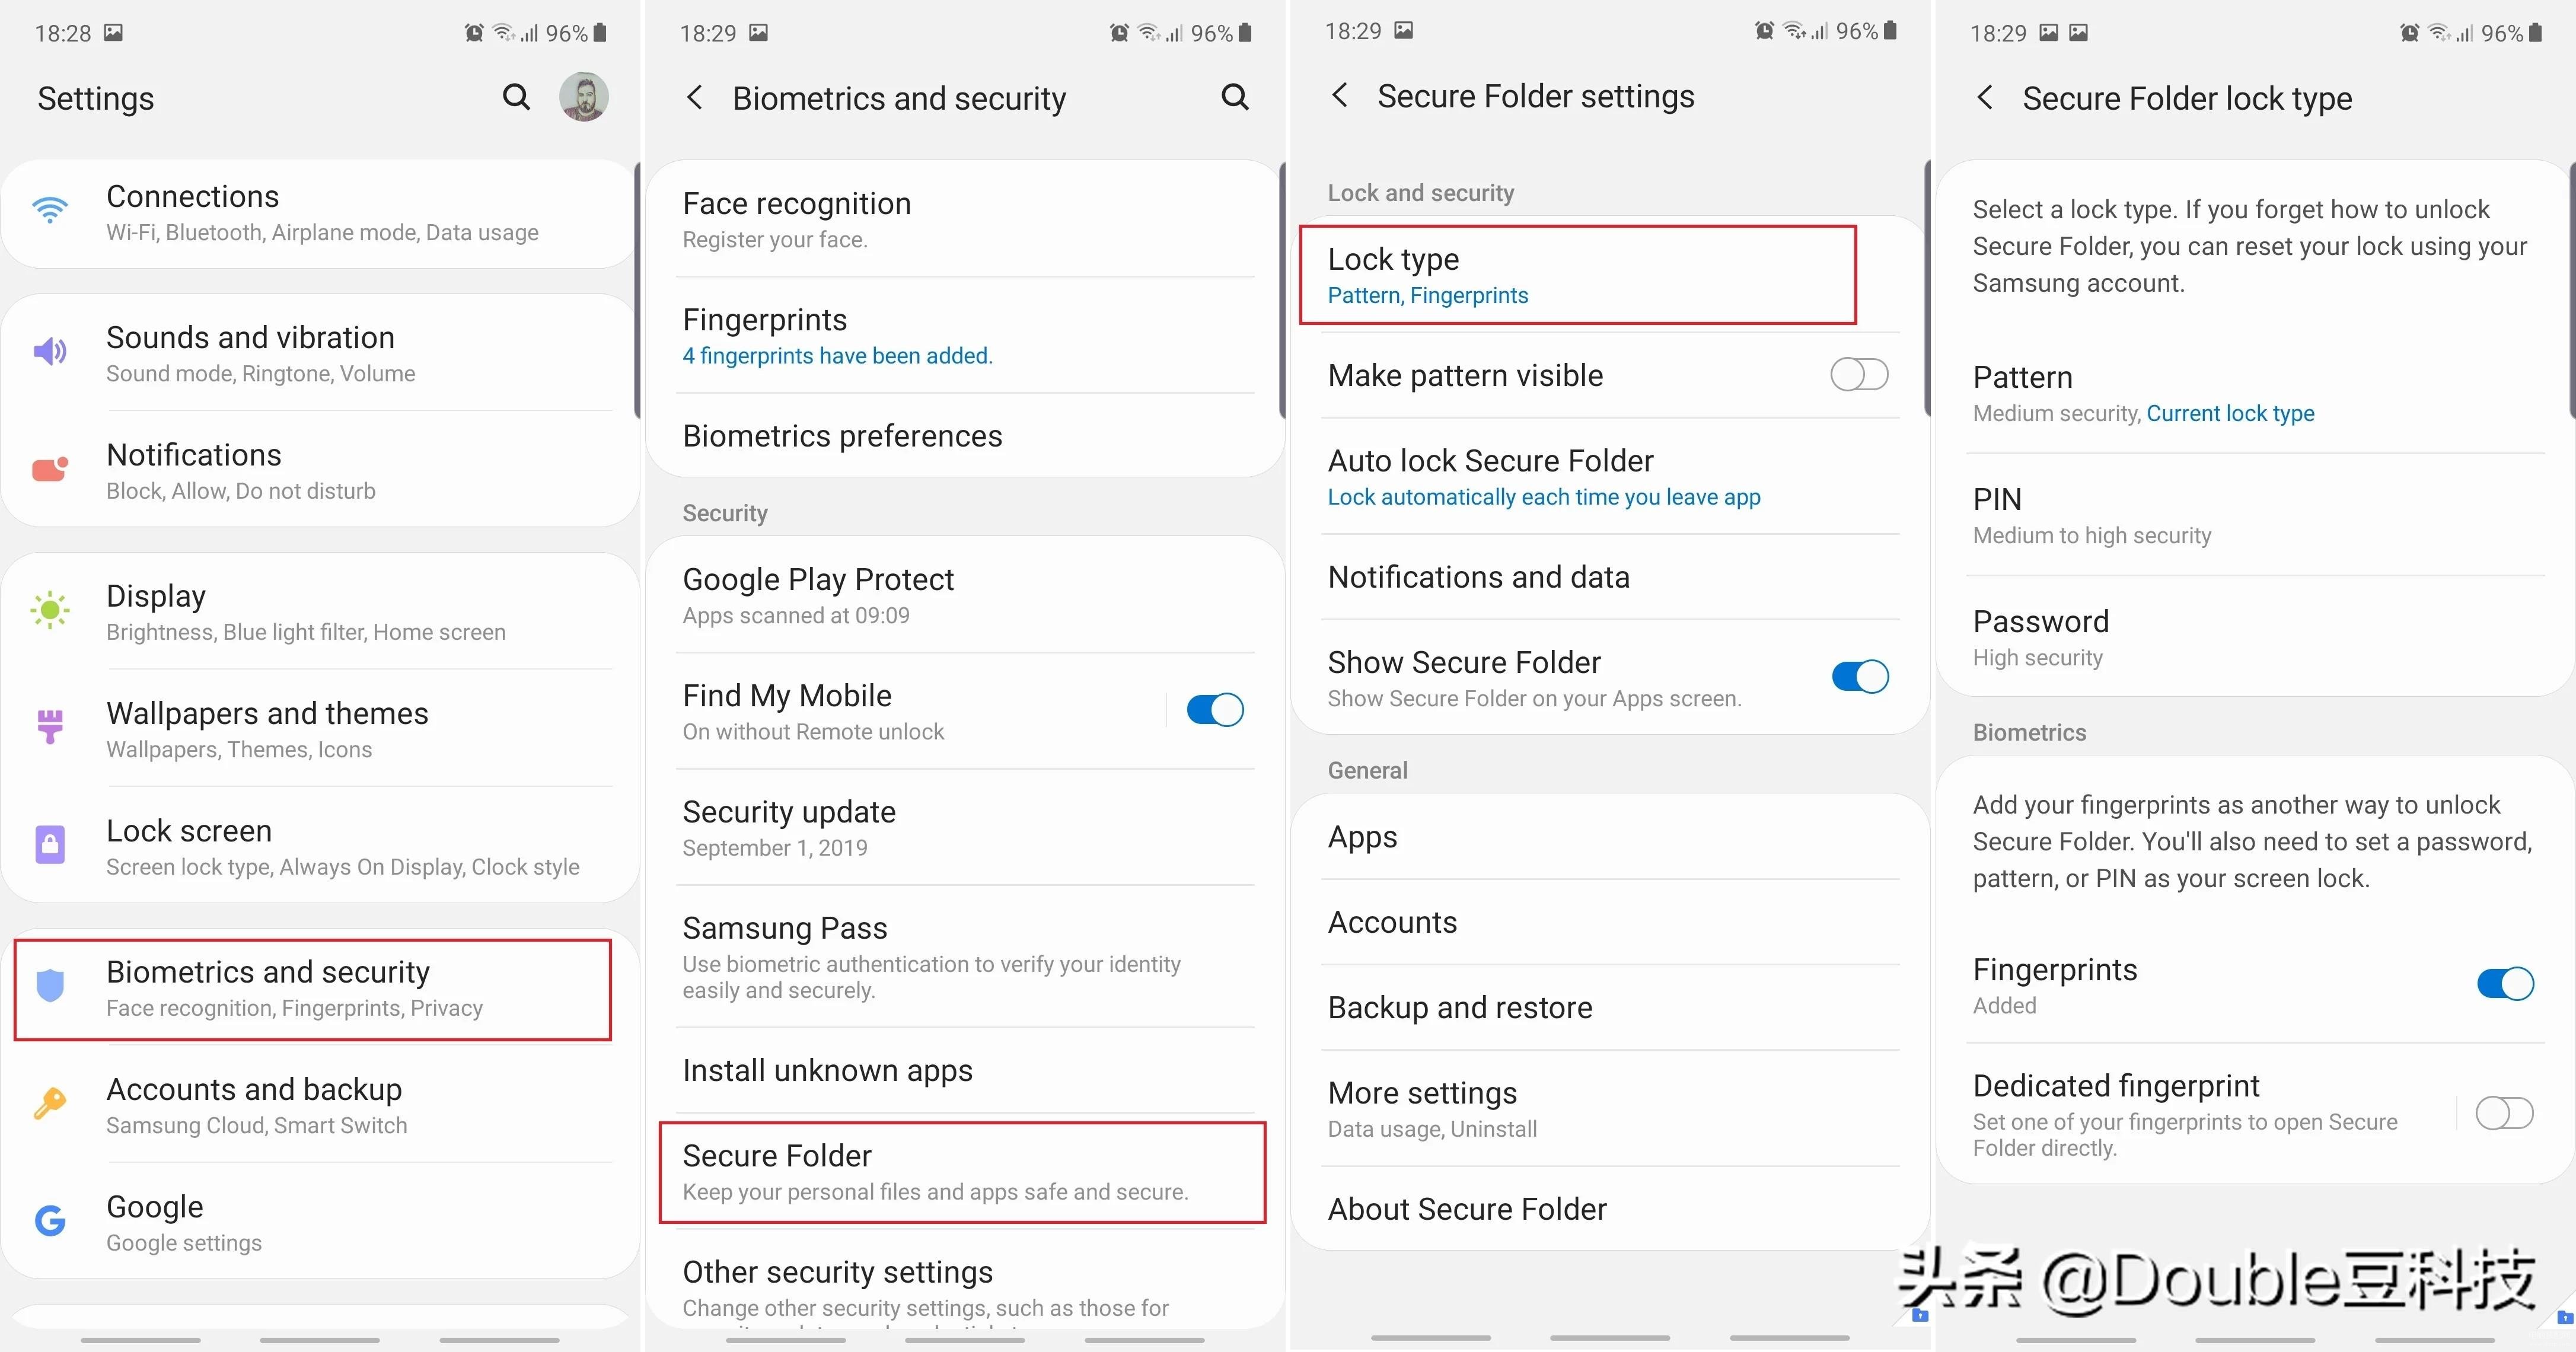This screenshot has width=2576, height=1352.
Task: Choose Password high security lock
Action: (2255, 637)
